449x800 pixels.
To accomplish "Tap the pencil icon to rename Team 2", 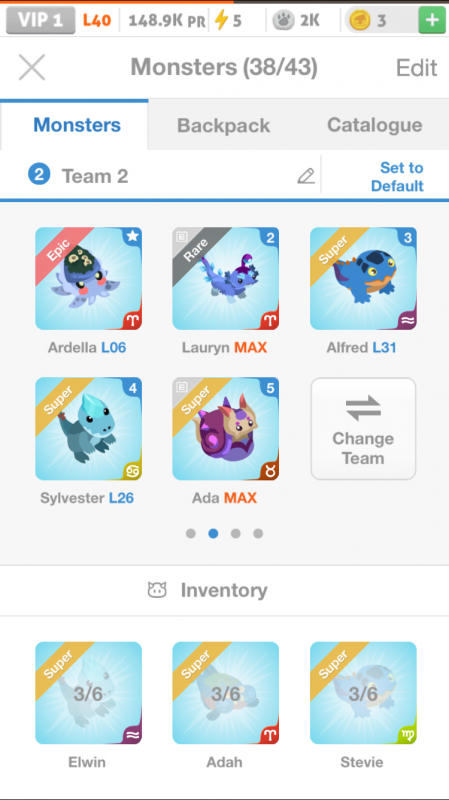I will (x=306, y=176).
